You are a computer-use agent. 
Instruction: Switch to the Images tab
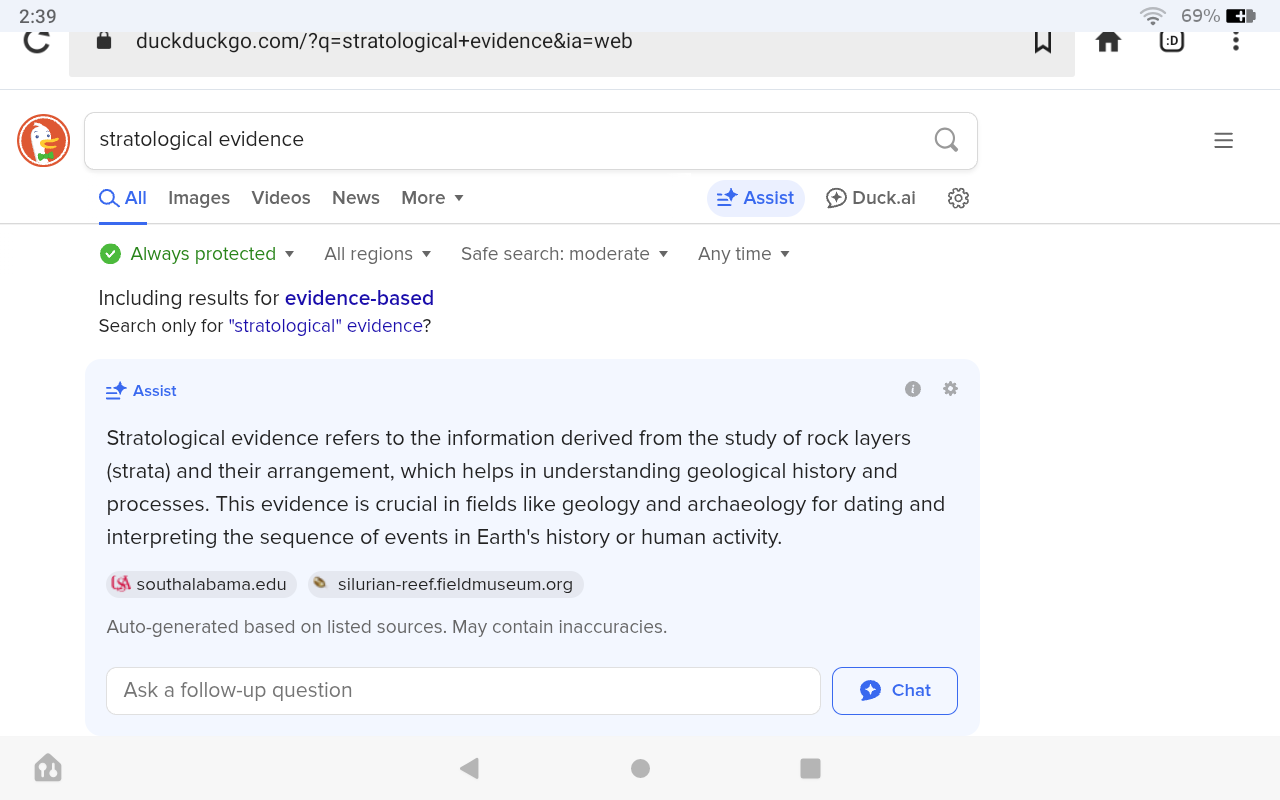(199, 198)
